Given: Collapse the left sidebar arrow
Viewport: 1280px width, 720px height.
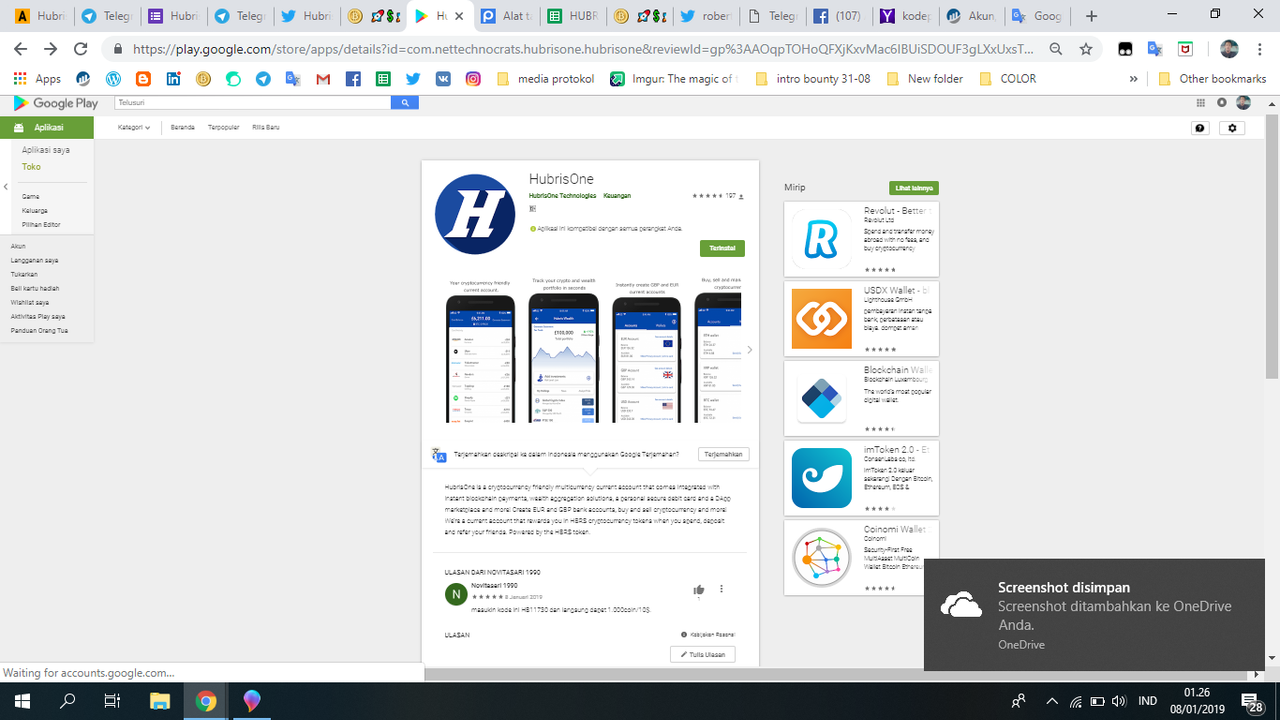Looking at the screenshot, I should (5, 187).
